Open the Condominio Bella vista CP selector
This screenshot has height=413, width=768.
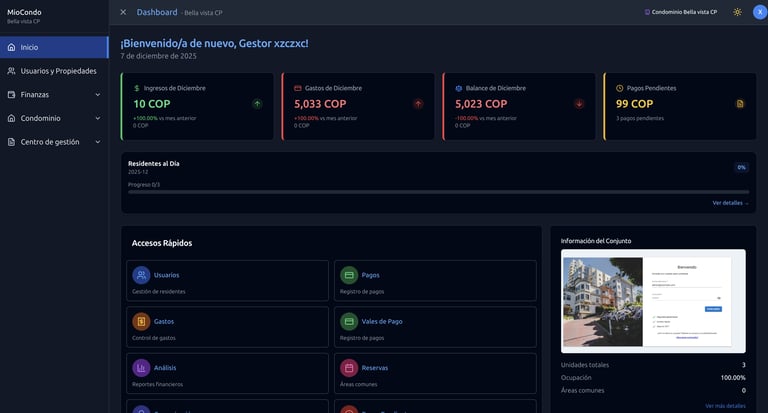point(681,12)
